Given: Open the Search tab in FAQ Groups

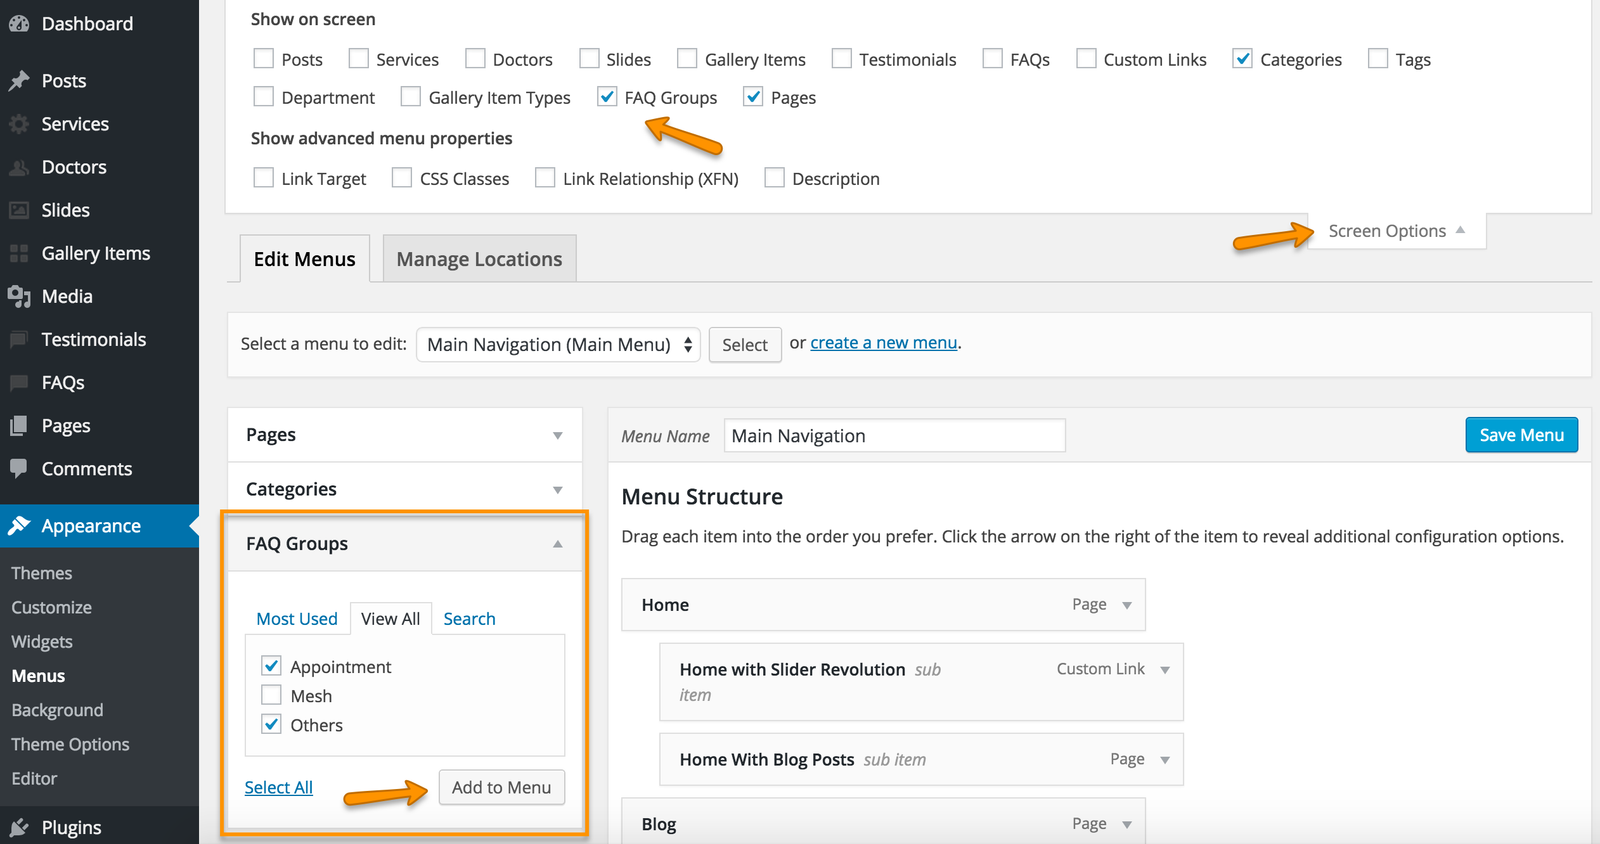Looking at the screenshot, I should click(x=470, y=619).
